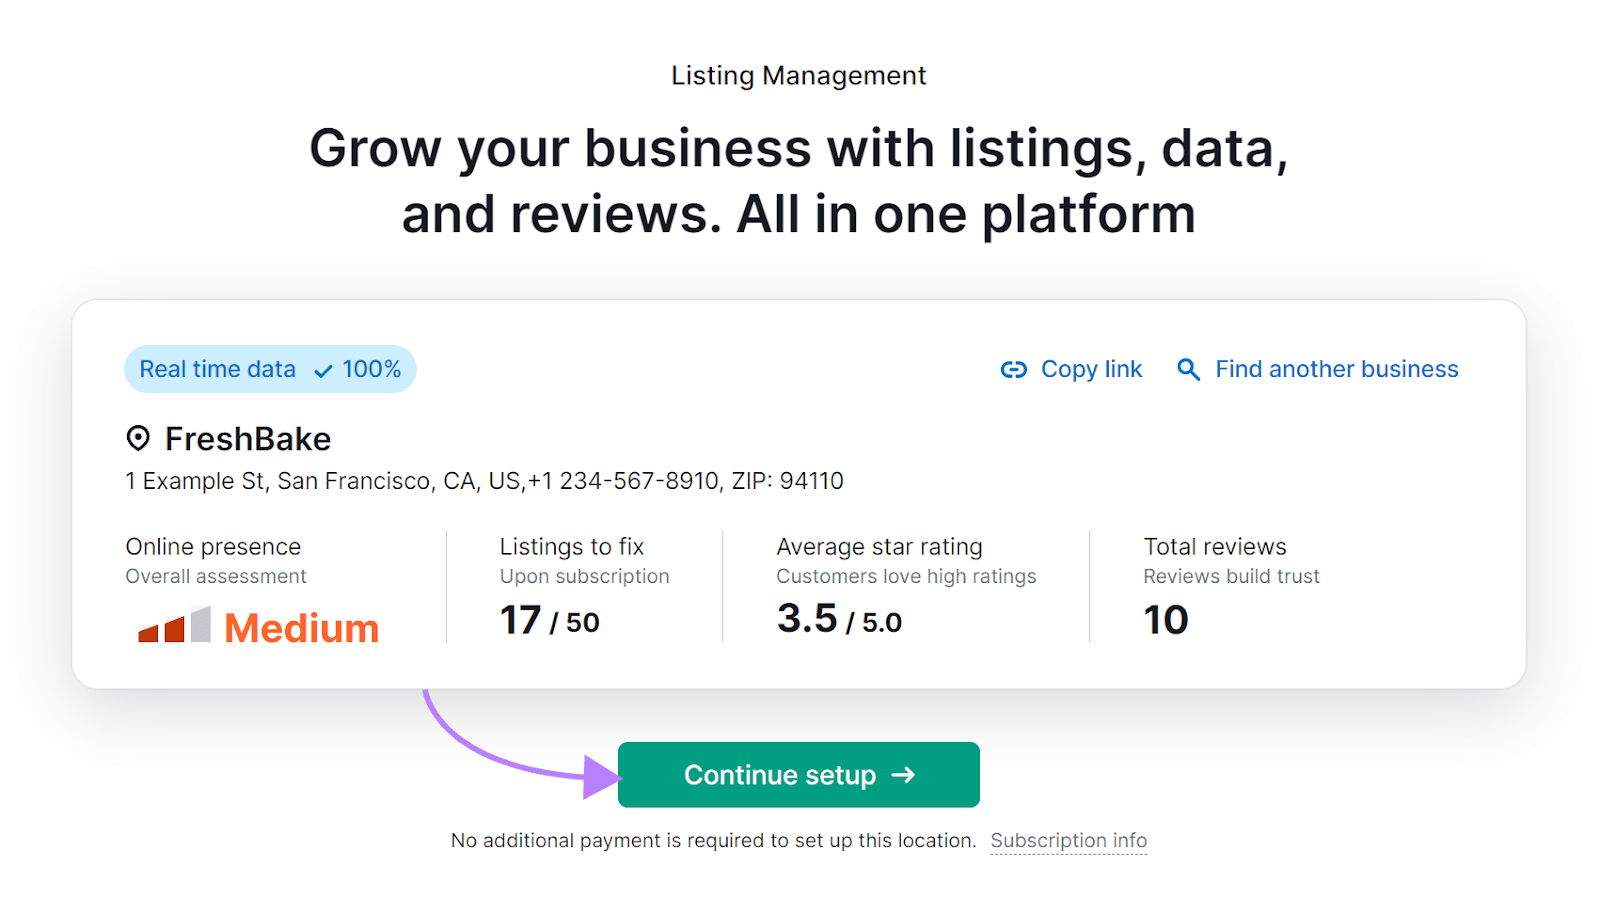The image size is (1600, 914).
Task: Click the Total reviews heading
Action: tap(1215, 547)
